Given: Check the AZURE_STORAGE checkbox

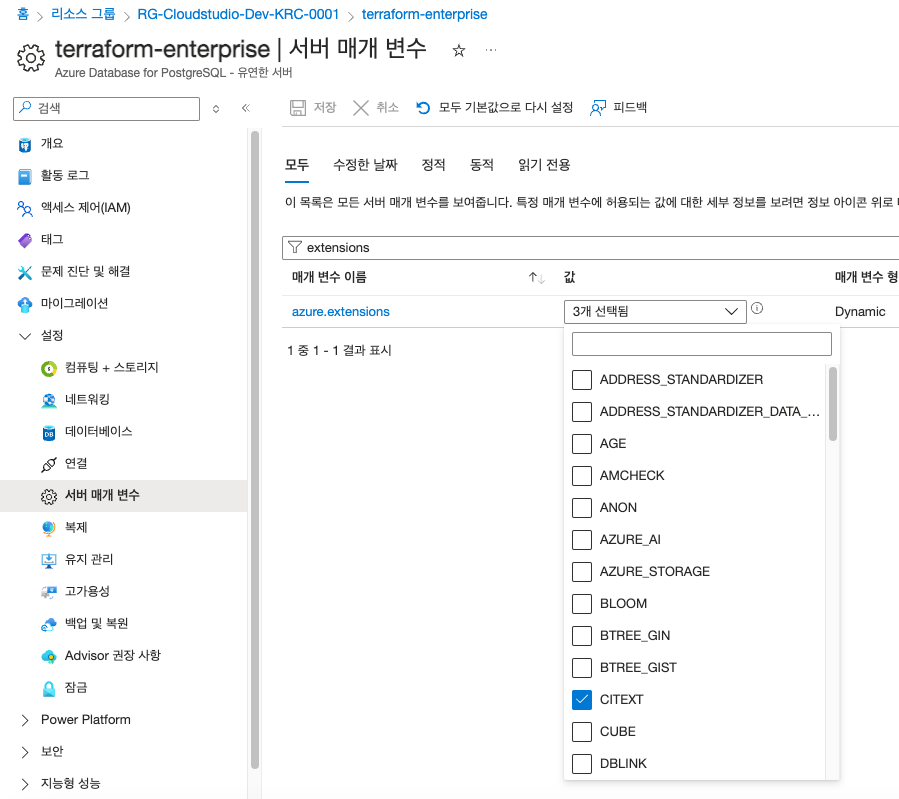Looking at the screenshot, I should 581,572.
